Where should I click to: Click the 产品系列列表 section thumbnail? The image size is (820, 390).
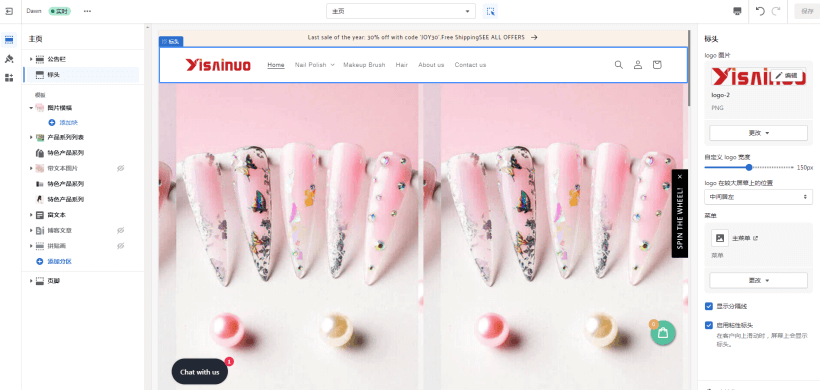(40, 137)
